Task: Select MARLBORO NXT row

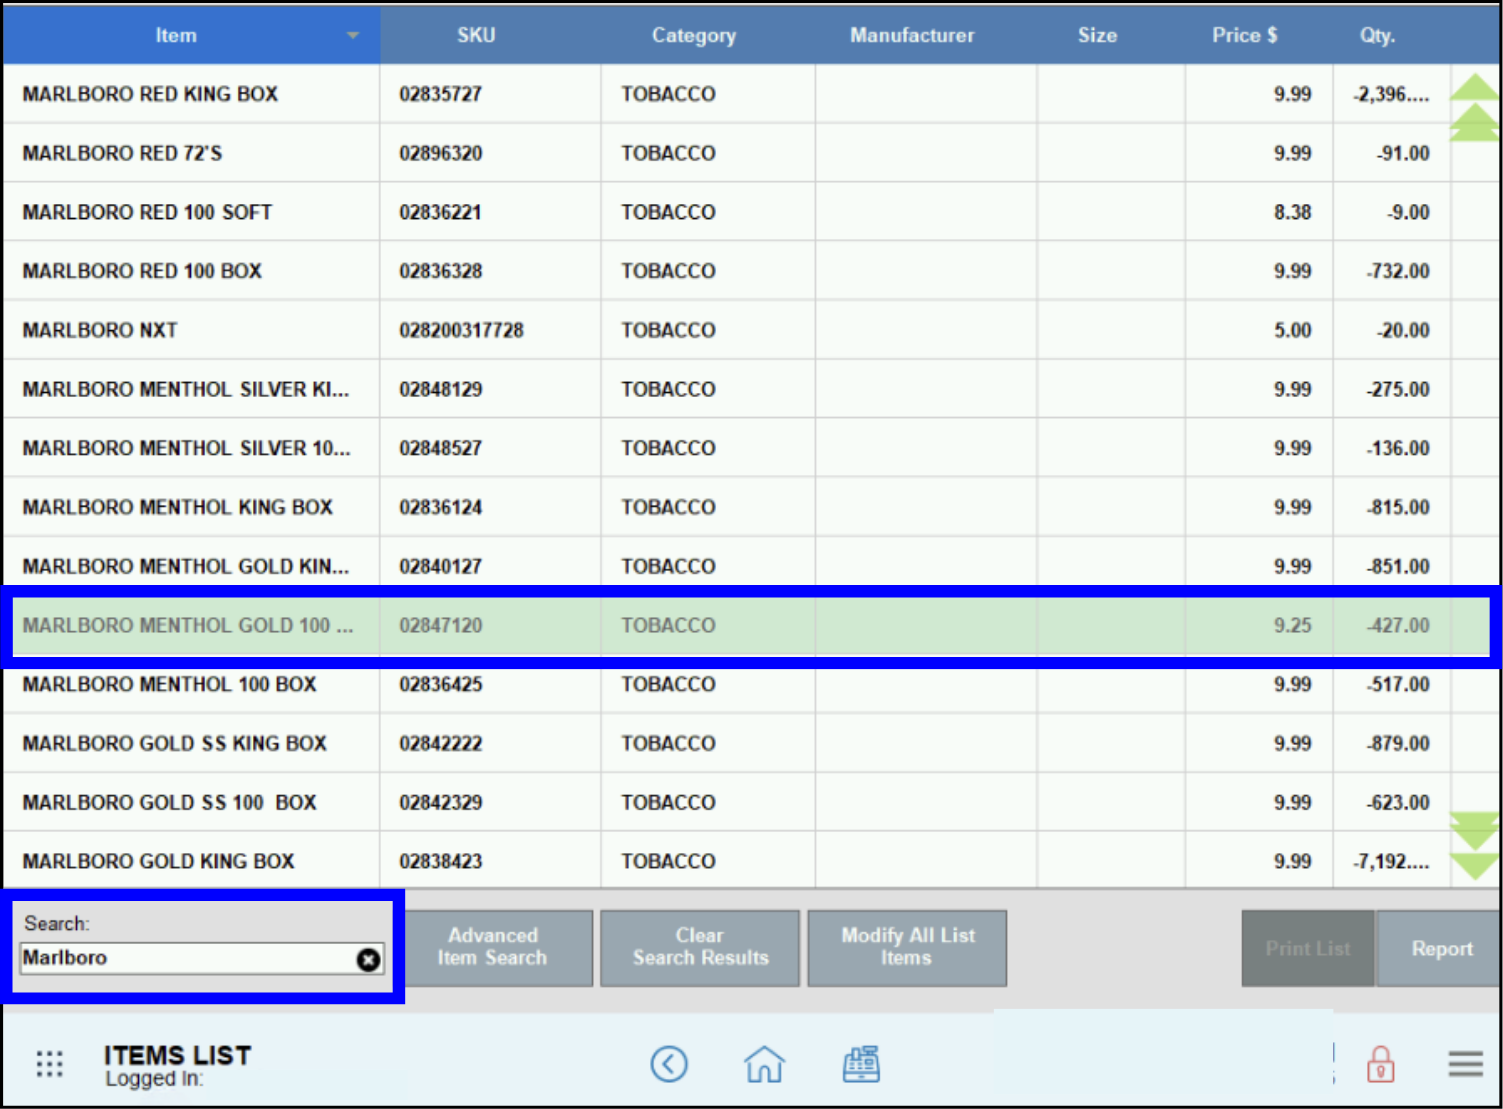Action: coord(727,330)
